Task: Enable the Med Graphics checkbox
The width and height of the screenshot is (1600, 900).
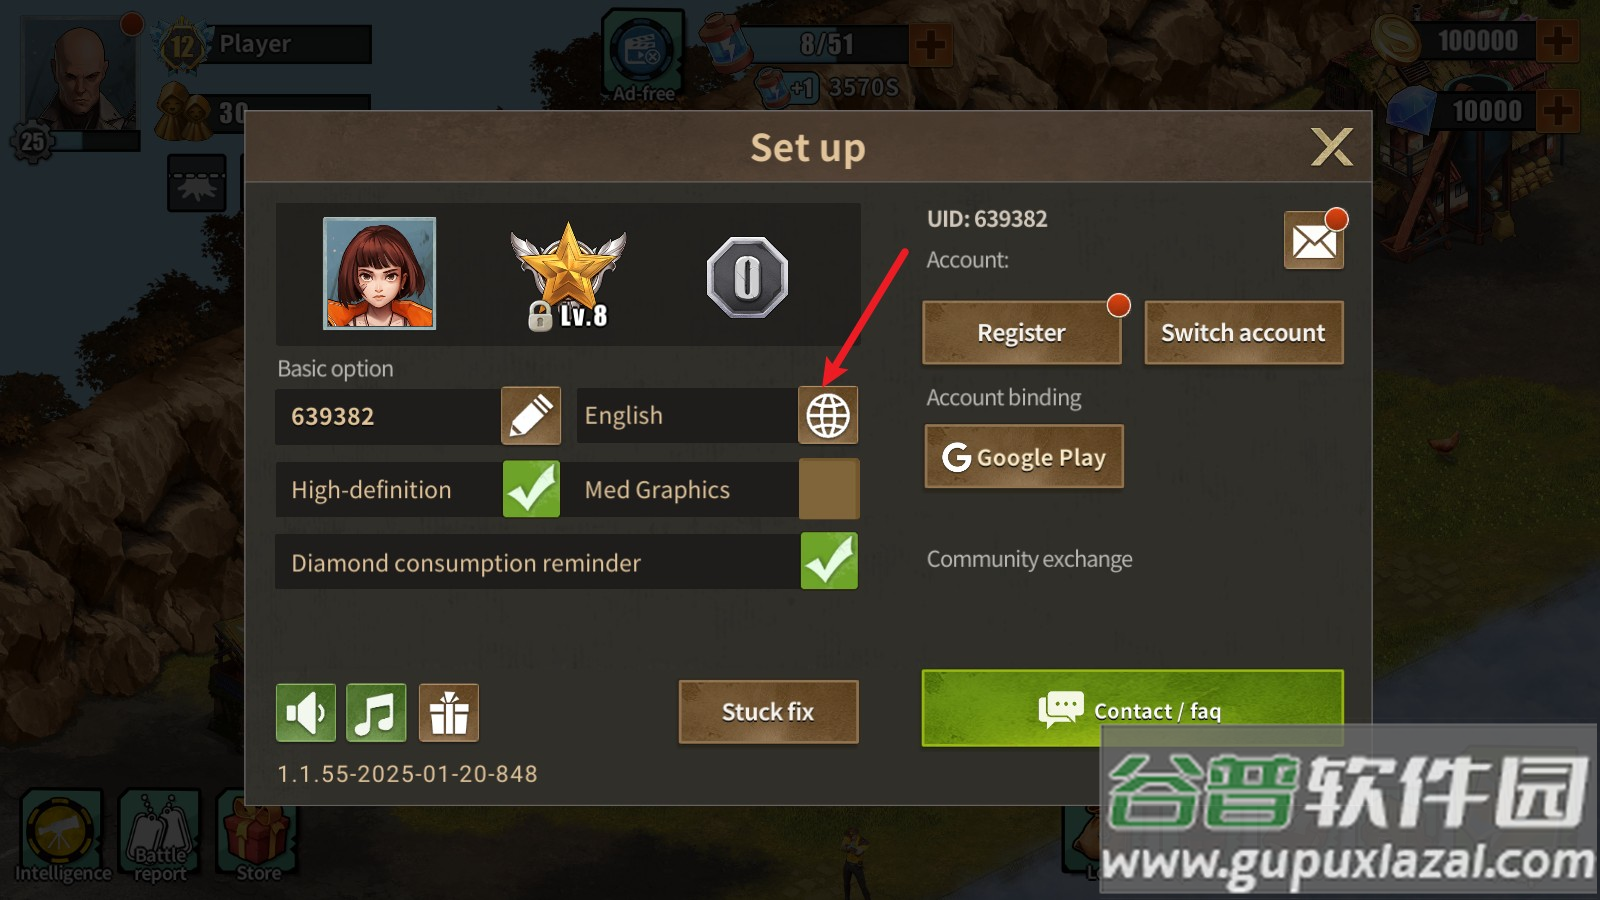Action: (829, 489)
